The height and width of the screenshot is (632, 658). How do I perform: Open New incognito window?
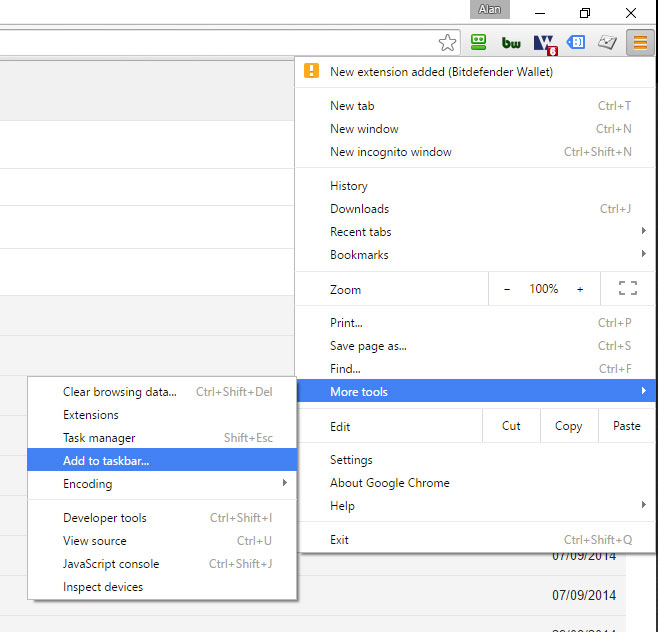(x=475, y=152)
